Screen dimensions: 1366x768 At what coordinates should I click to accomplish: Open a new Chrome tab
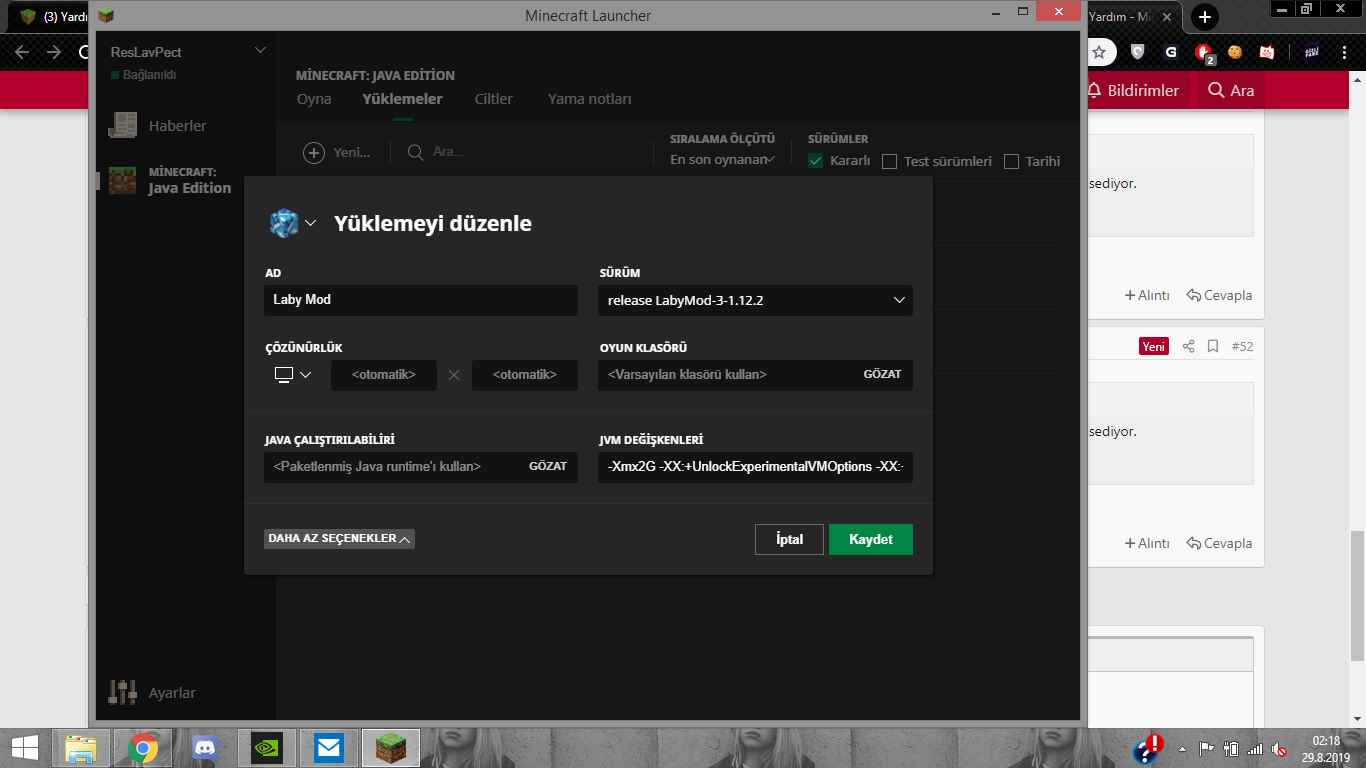coord(1206,17)
